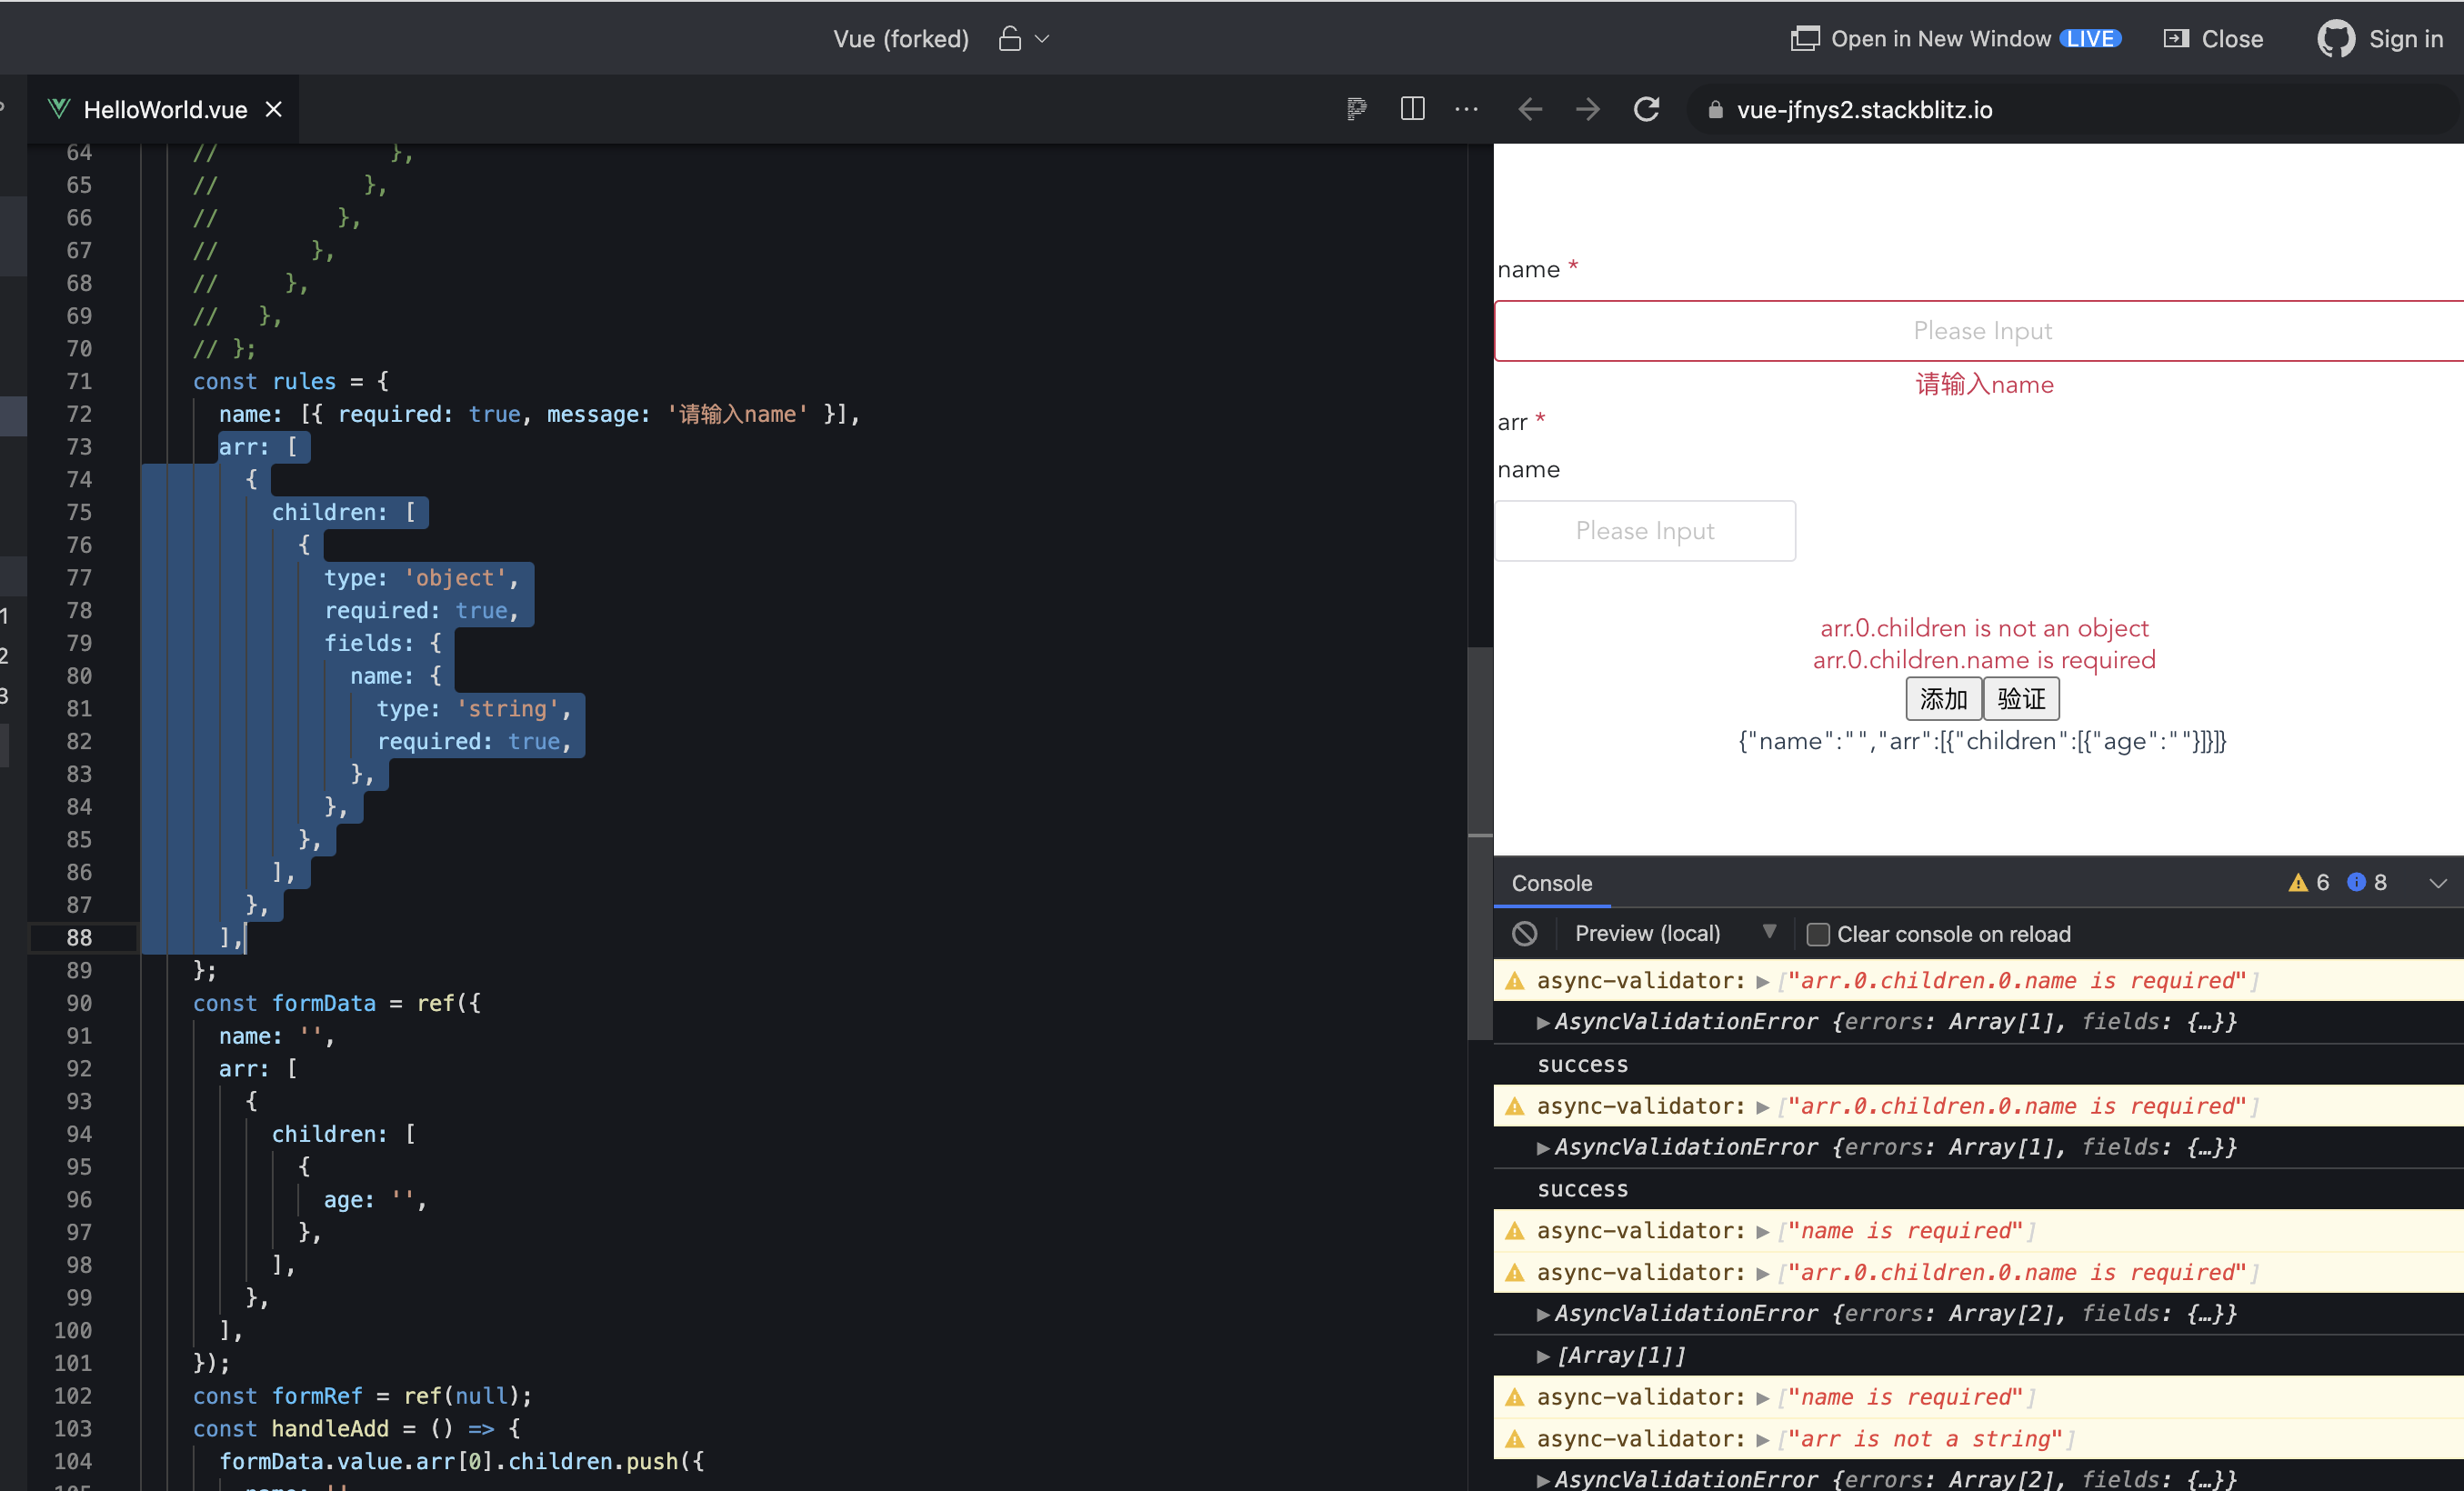This screenshot has height=1491, width=2464.
Task: Click the editor vertical scrollbar thumb
Action: (x=1479, y=845)
